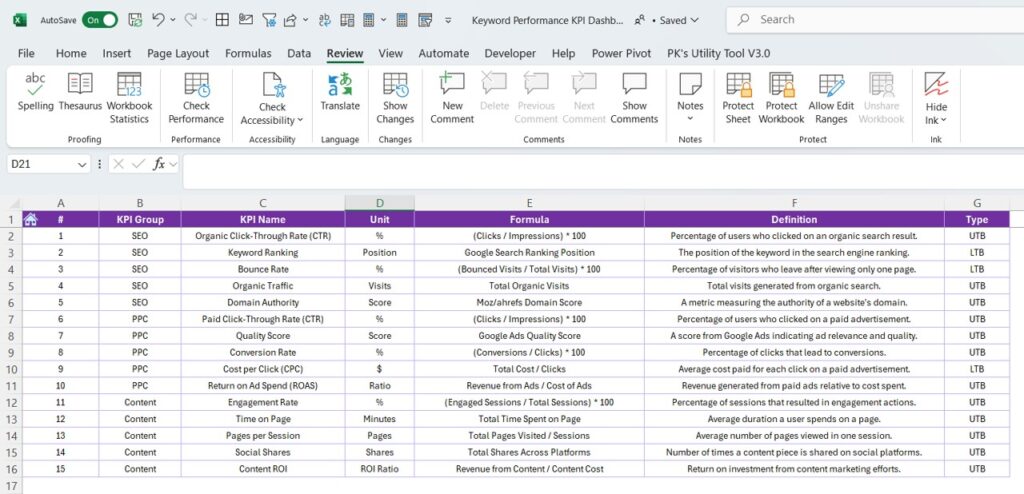Image resolution: width=1024 pixels, height=494 pixels.
Task: Select the cell 'Total Organic Visits'
Action: (529, 286)
